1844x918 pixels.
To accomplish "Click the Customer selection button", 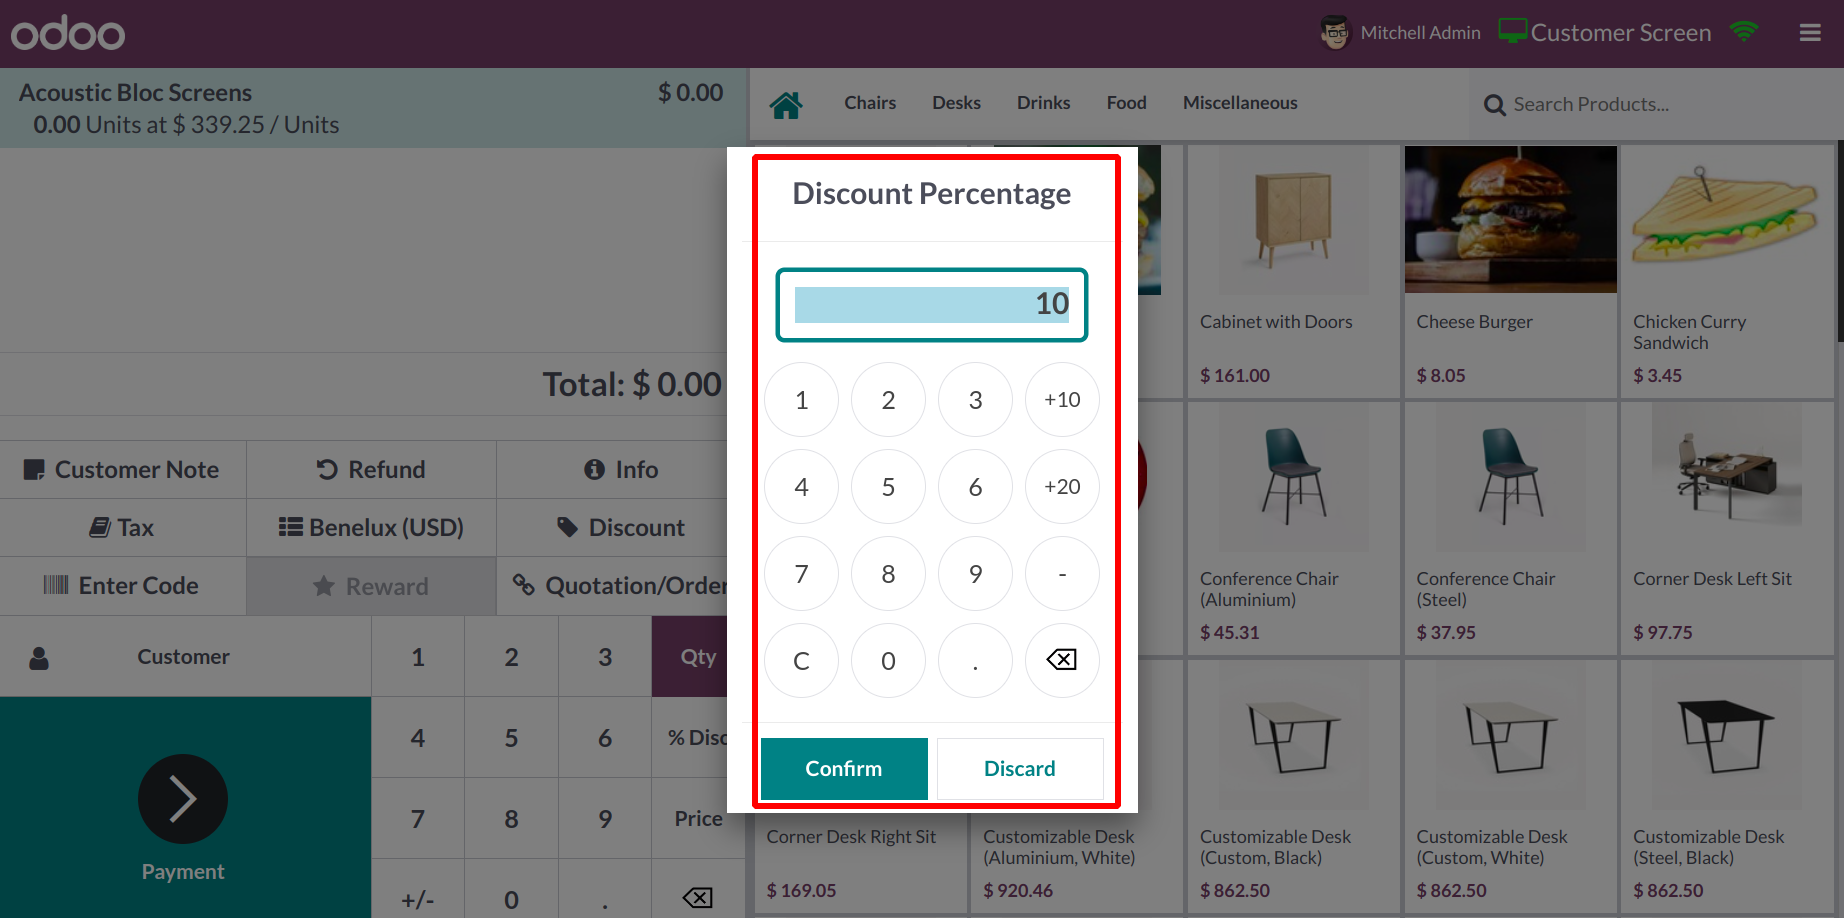I will 185,656.
